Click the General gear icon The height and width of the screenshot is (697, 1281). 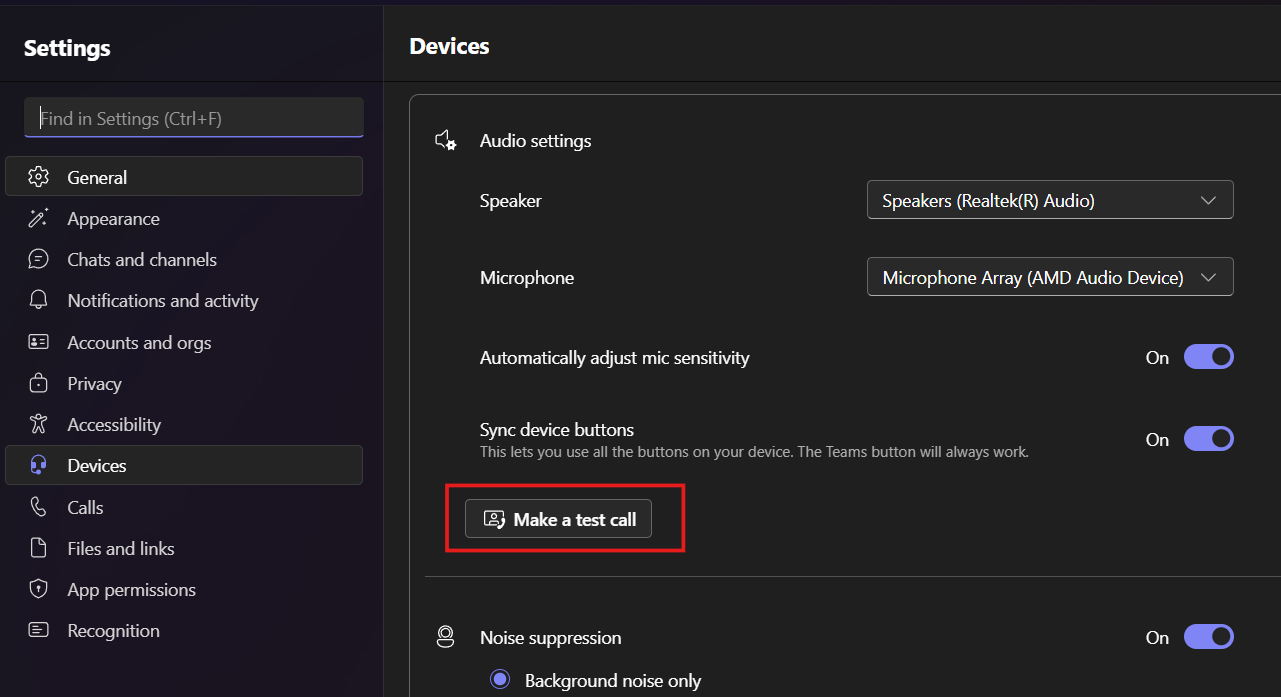pos(39,177)
